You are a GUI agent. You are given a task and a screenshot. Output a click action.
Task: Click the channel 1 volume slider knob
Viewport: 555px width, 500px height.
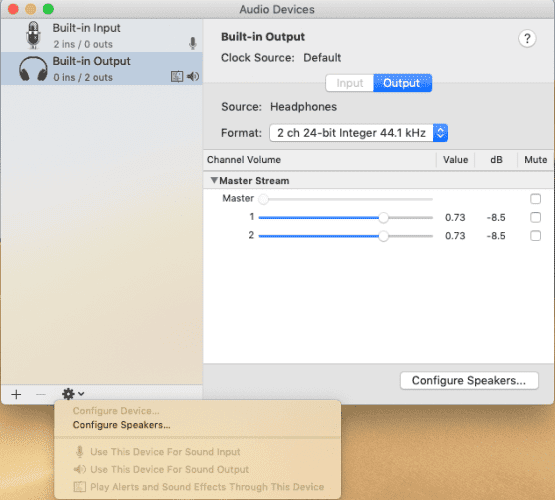click(x=383, y=218)
